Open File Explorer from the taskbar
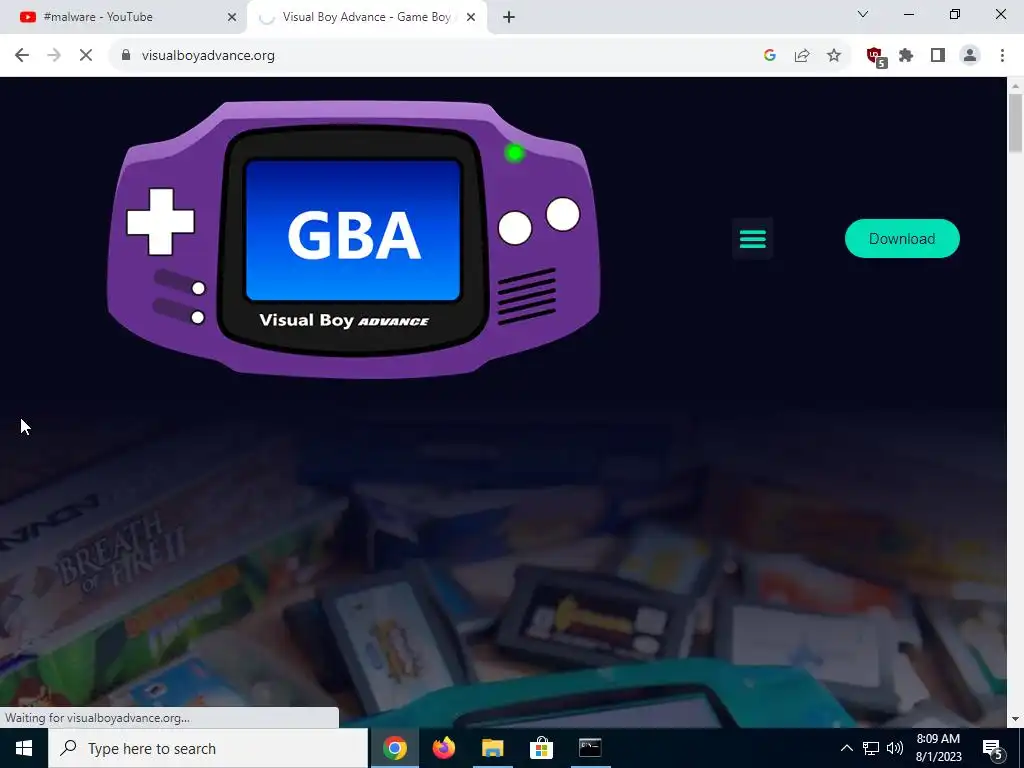The image size is (1024, 768). click(x=492, y=748)
